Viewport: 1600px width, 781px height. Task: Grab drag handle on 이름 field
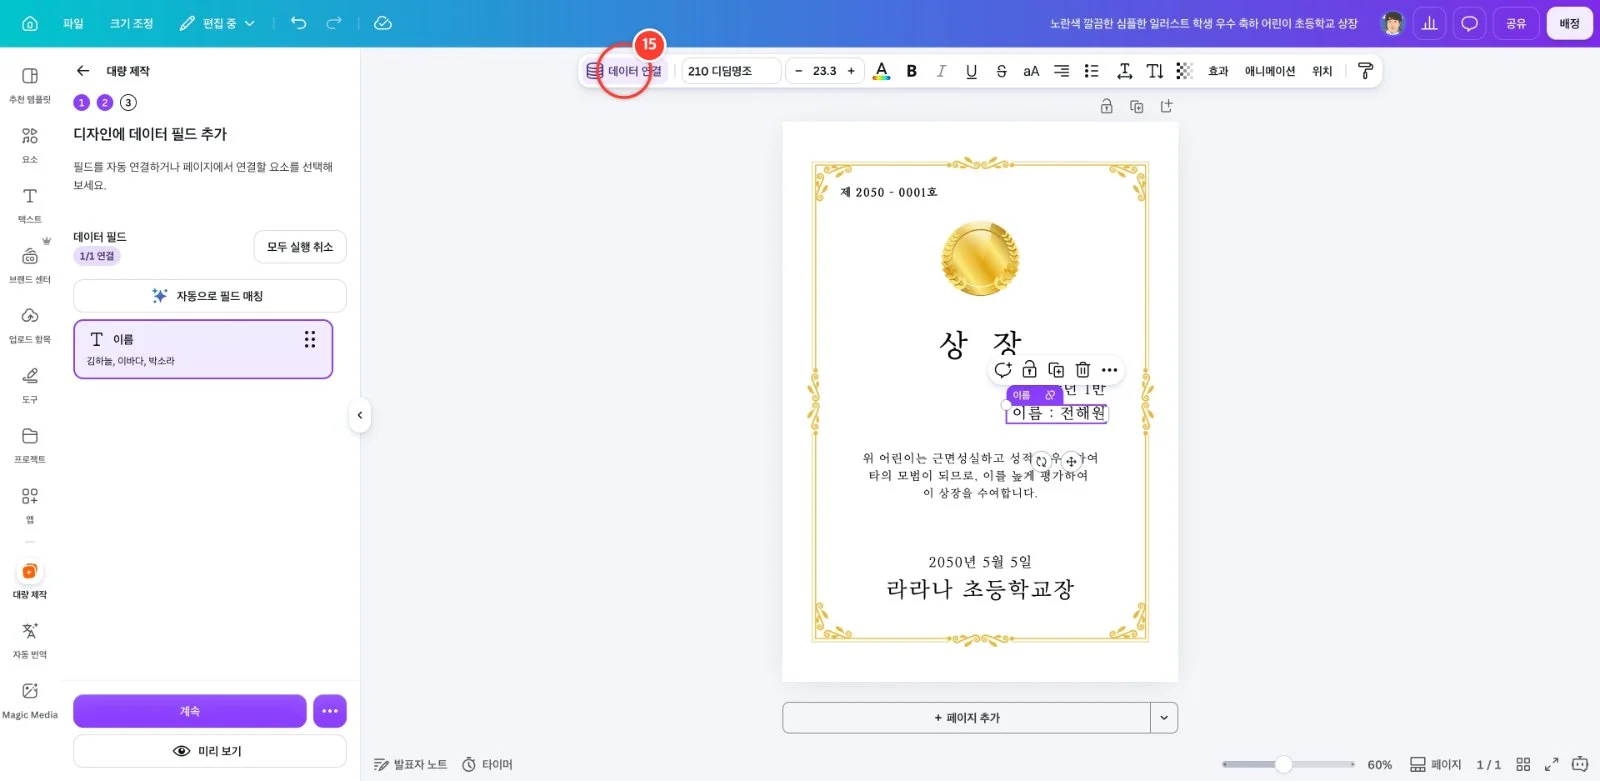(x=310, y=340)
